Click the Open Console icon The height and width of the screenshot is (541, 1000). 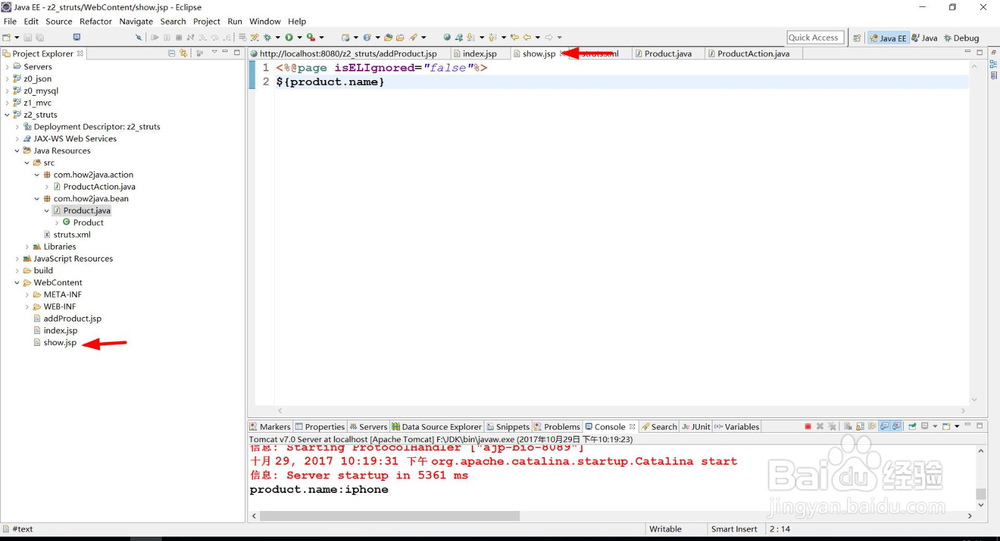pyautogui.click(x=946, y=426)
